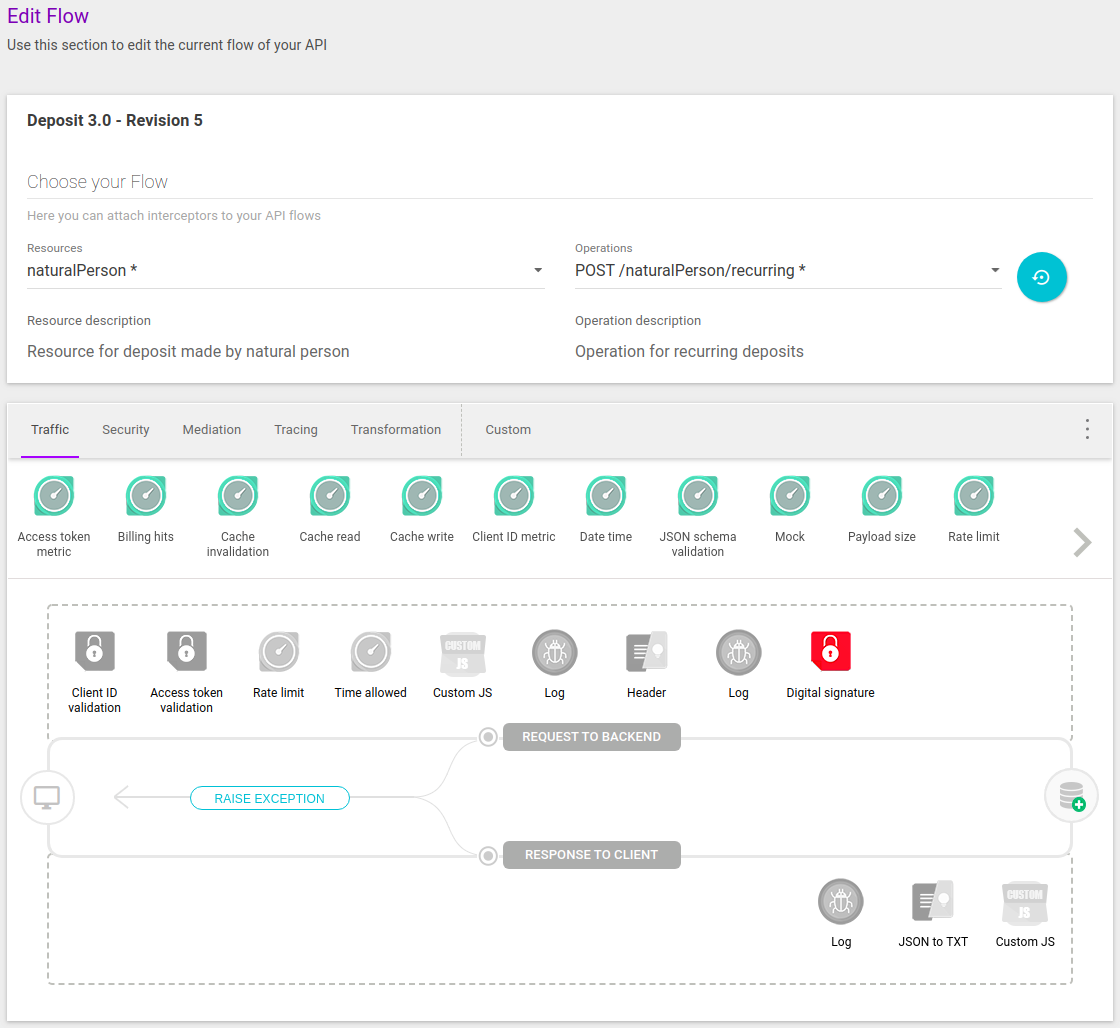Open the Resources dropdown
Image resolution: width=1120 pixels, height=1028 pixels.
click(285, 270)
